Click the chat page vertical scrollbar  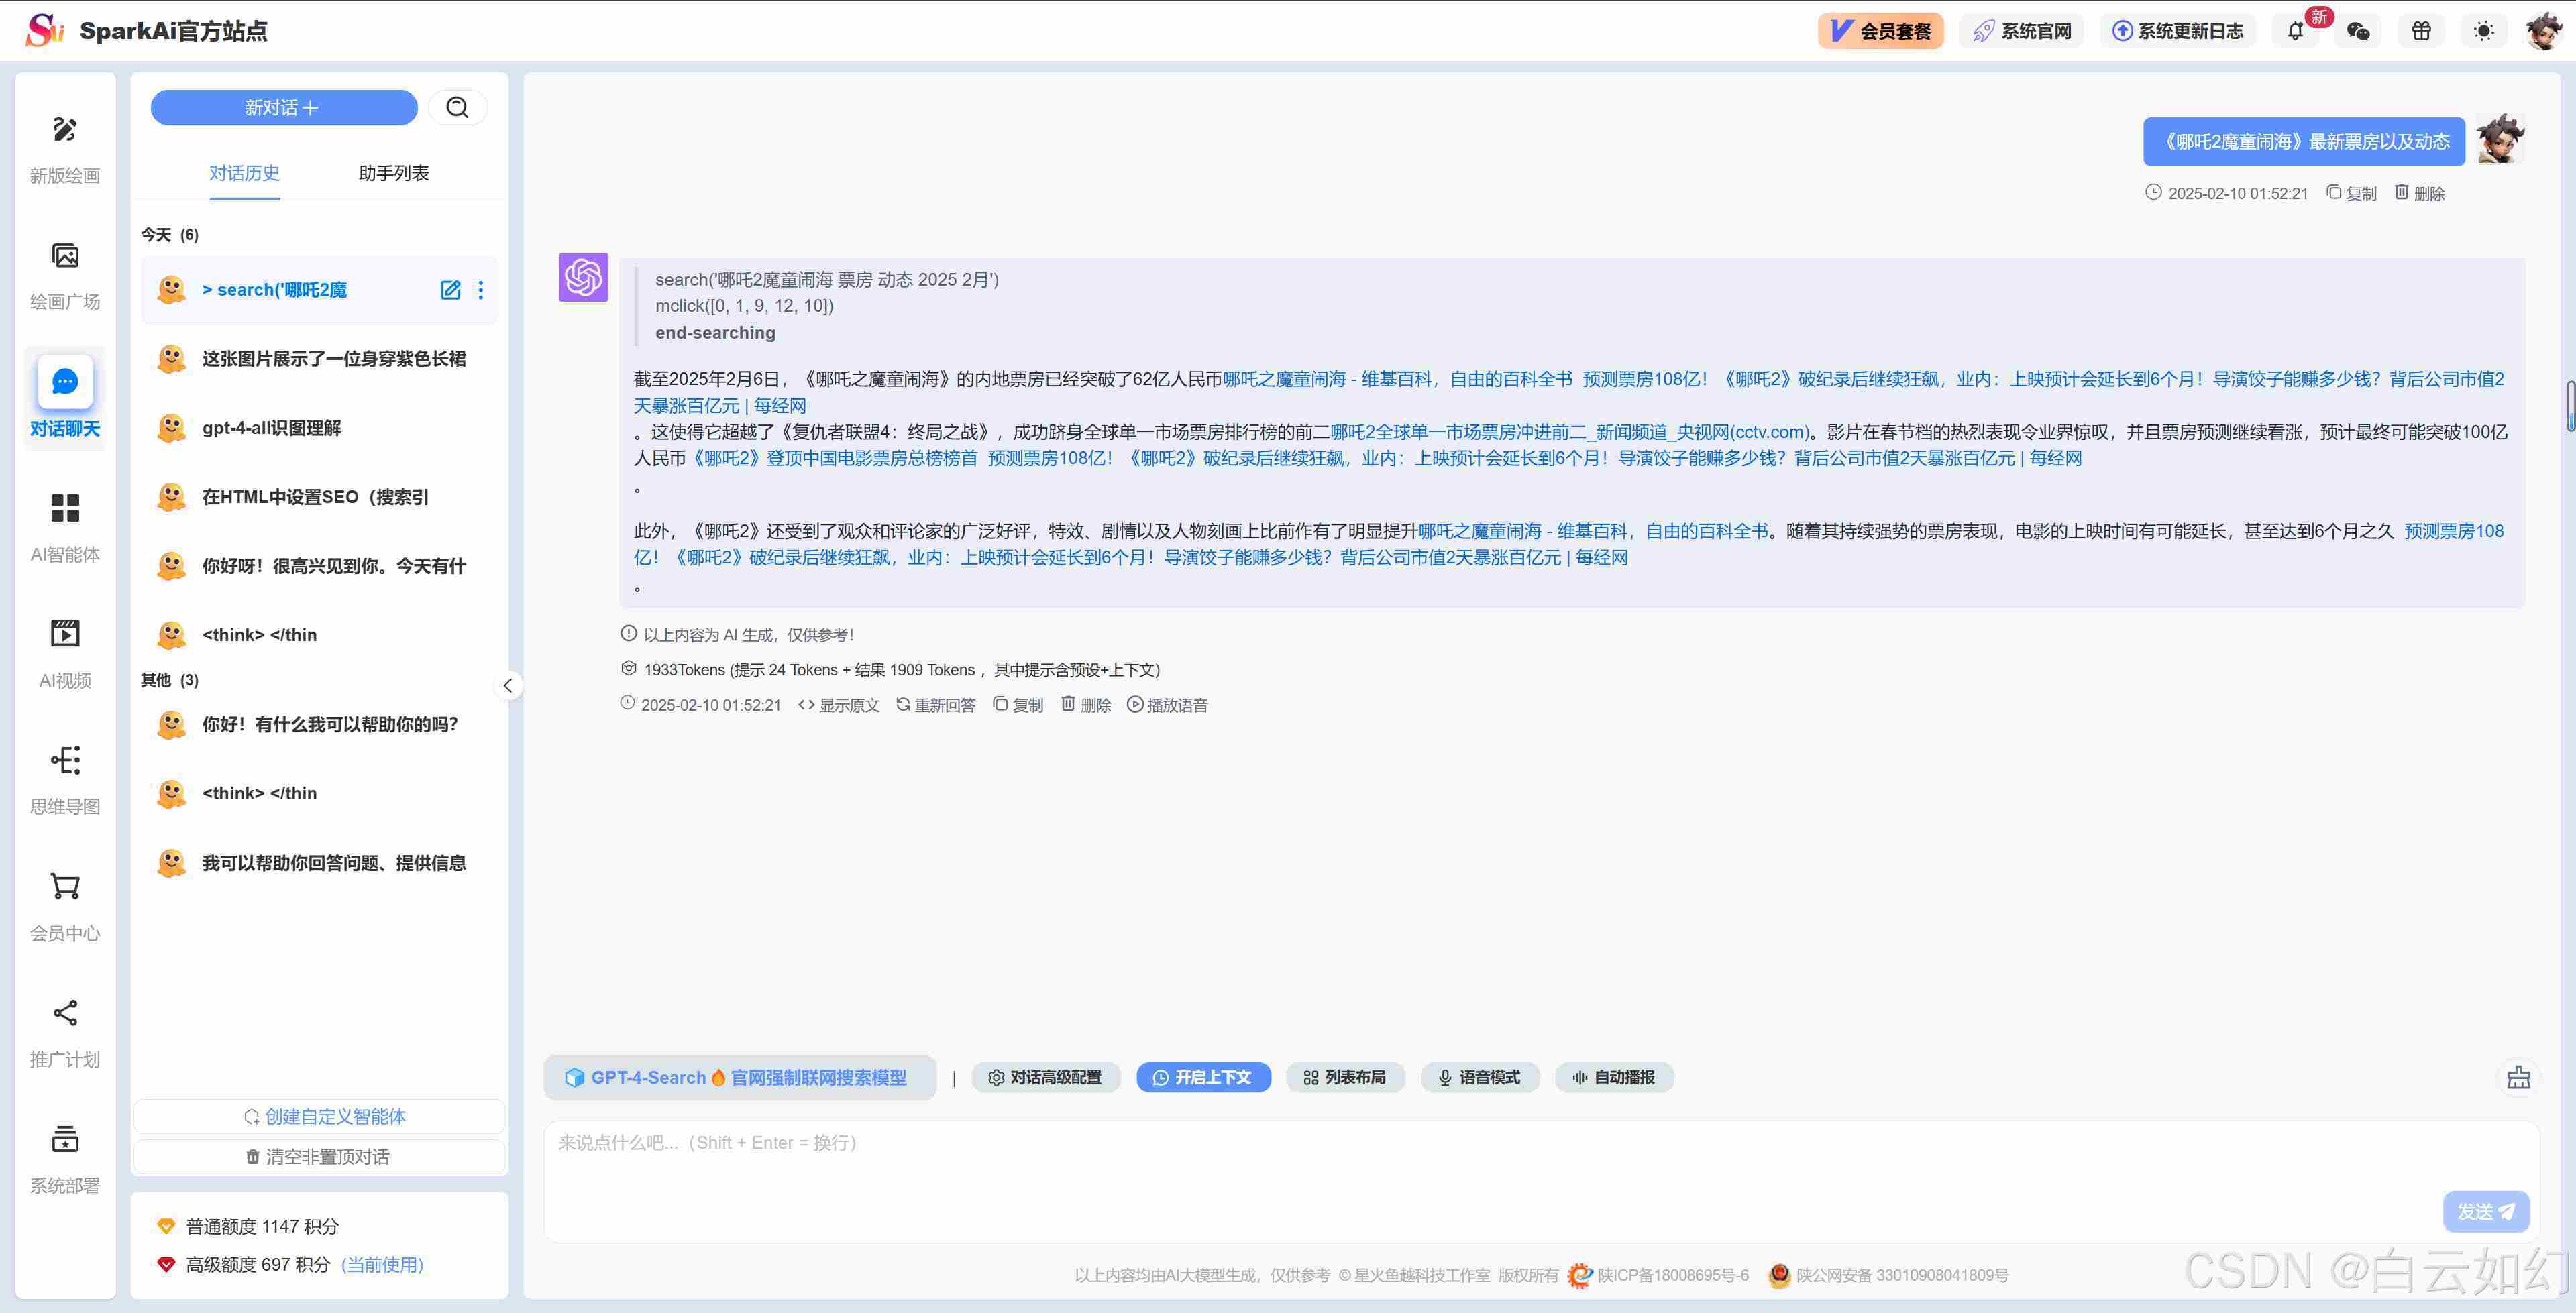click(x=2570, y=405)
